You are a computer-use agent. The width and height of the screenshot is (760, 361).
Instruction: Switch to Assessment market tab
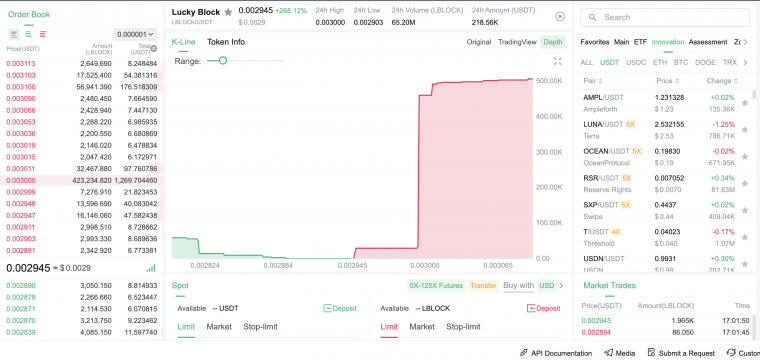tap(708, 42)
